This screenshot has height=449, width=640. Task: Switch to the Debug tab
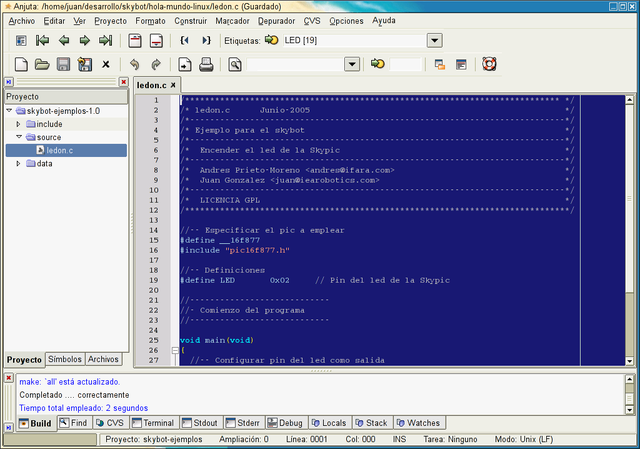(x=285, y=423)
